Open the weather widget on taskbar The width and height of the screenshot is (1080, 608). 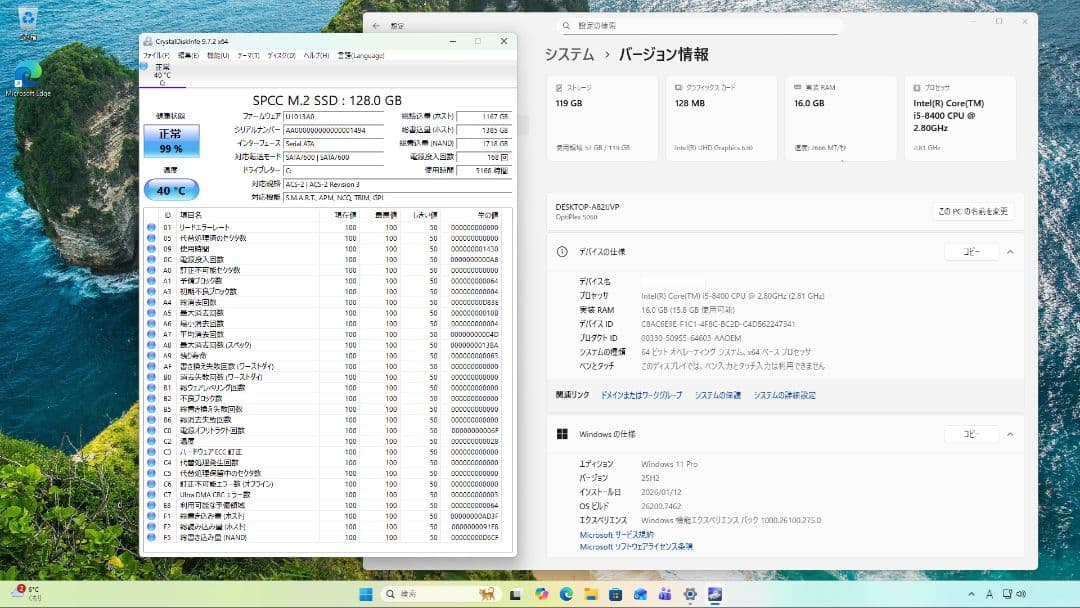[x=26, y=593]
